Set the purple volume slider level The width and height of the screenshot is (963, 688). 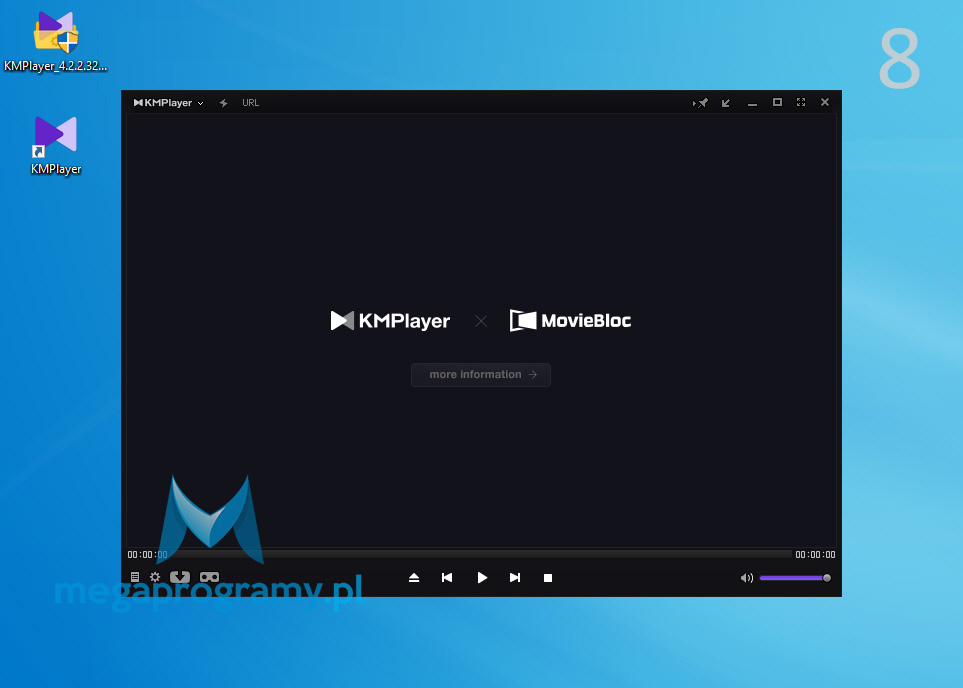click(795, 578)
